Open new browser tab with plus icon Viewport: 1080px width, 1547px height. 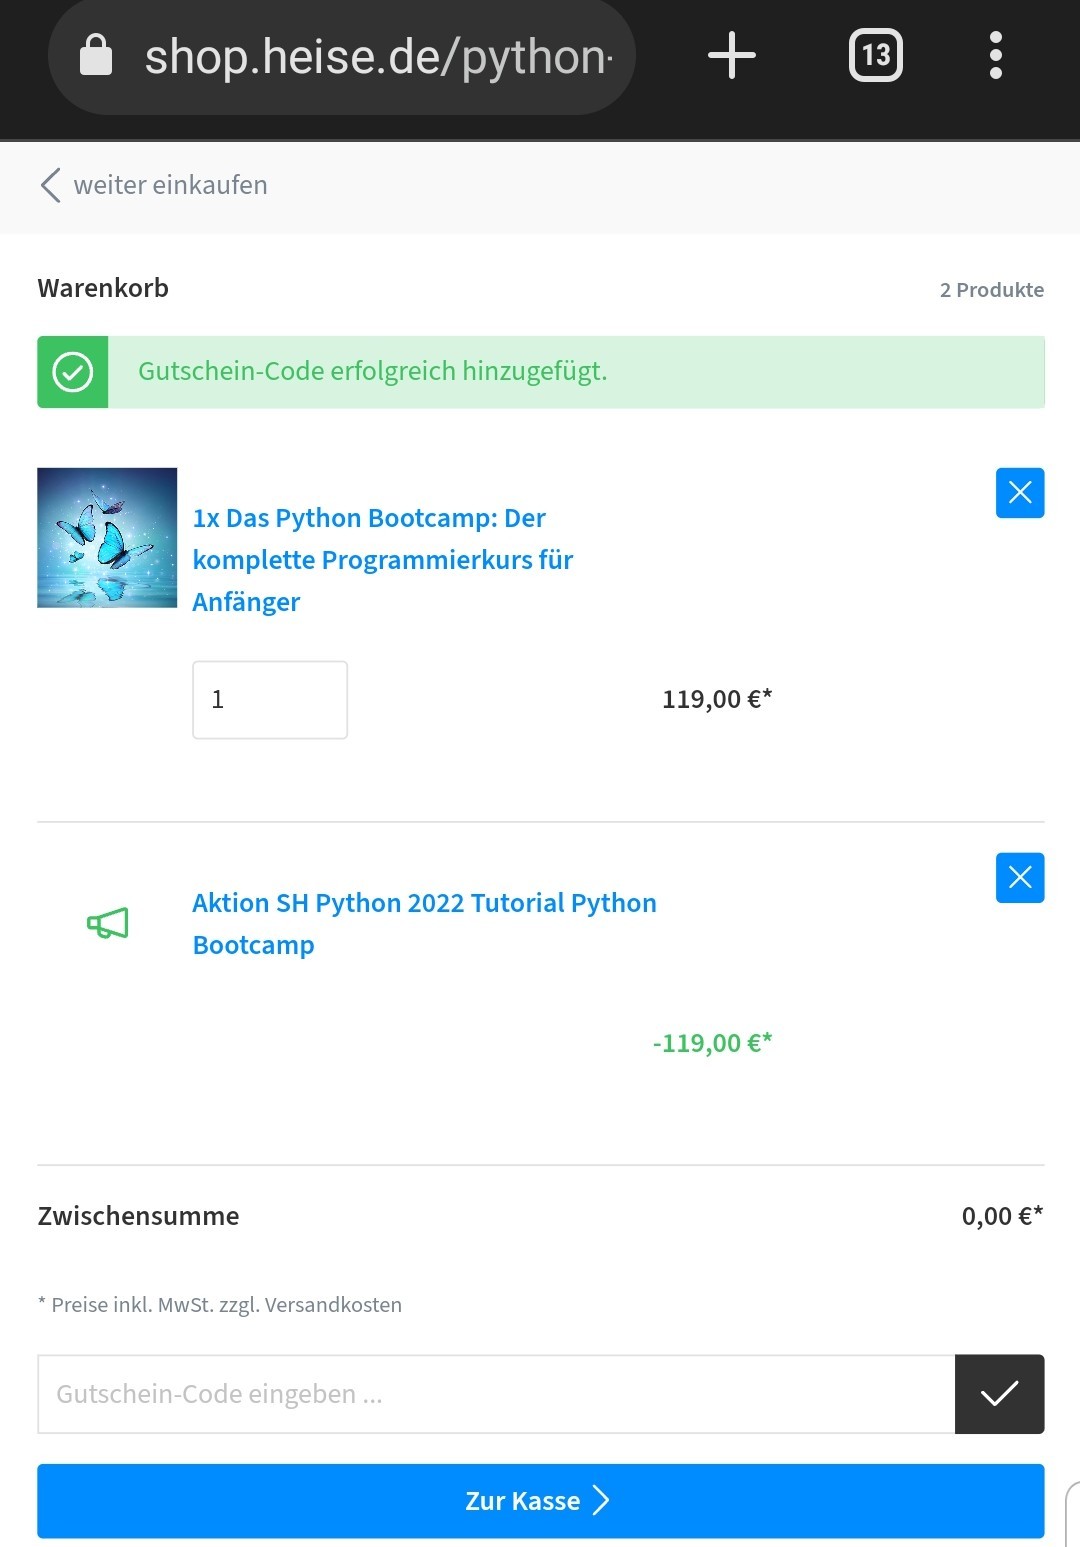click(732, 55)
